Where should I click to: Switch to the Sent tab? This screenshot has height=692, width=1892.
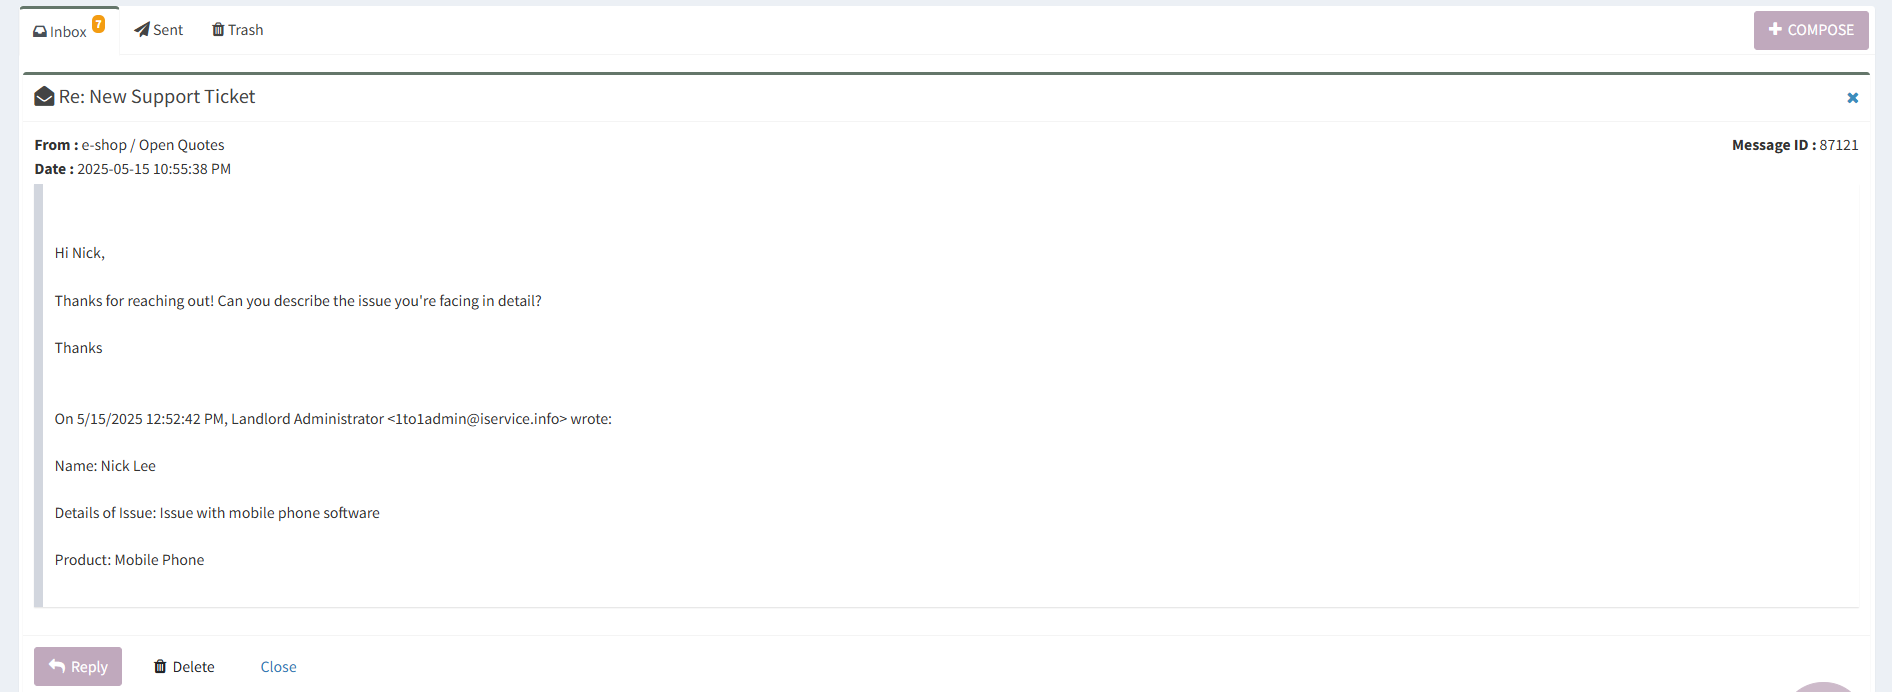tap(159, 30)
